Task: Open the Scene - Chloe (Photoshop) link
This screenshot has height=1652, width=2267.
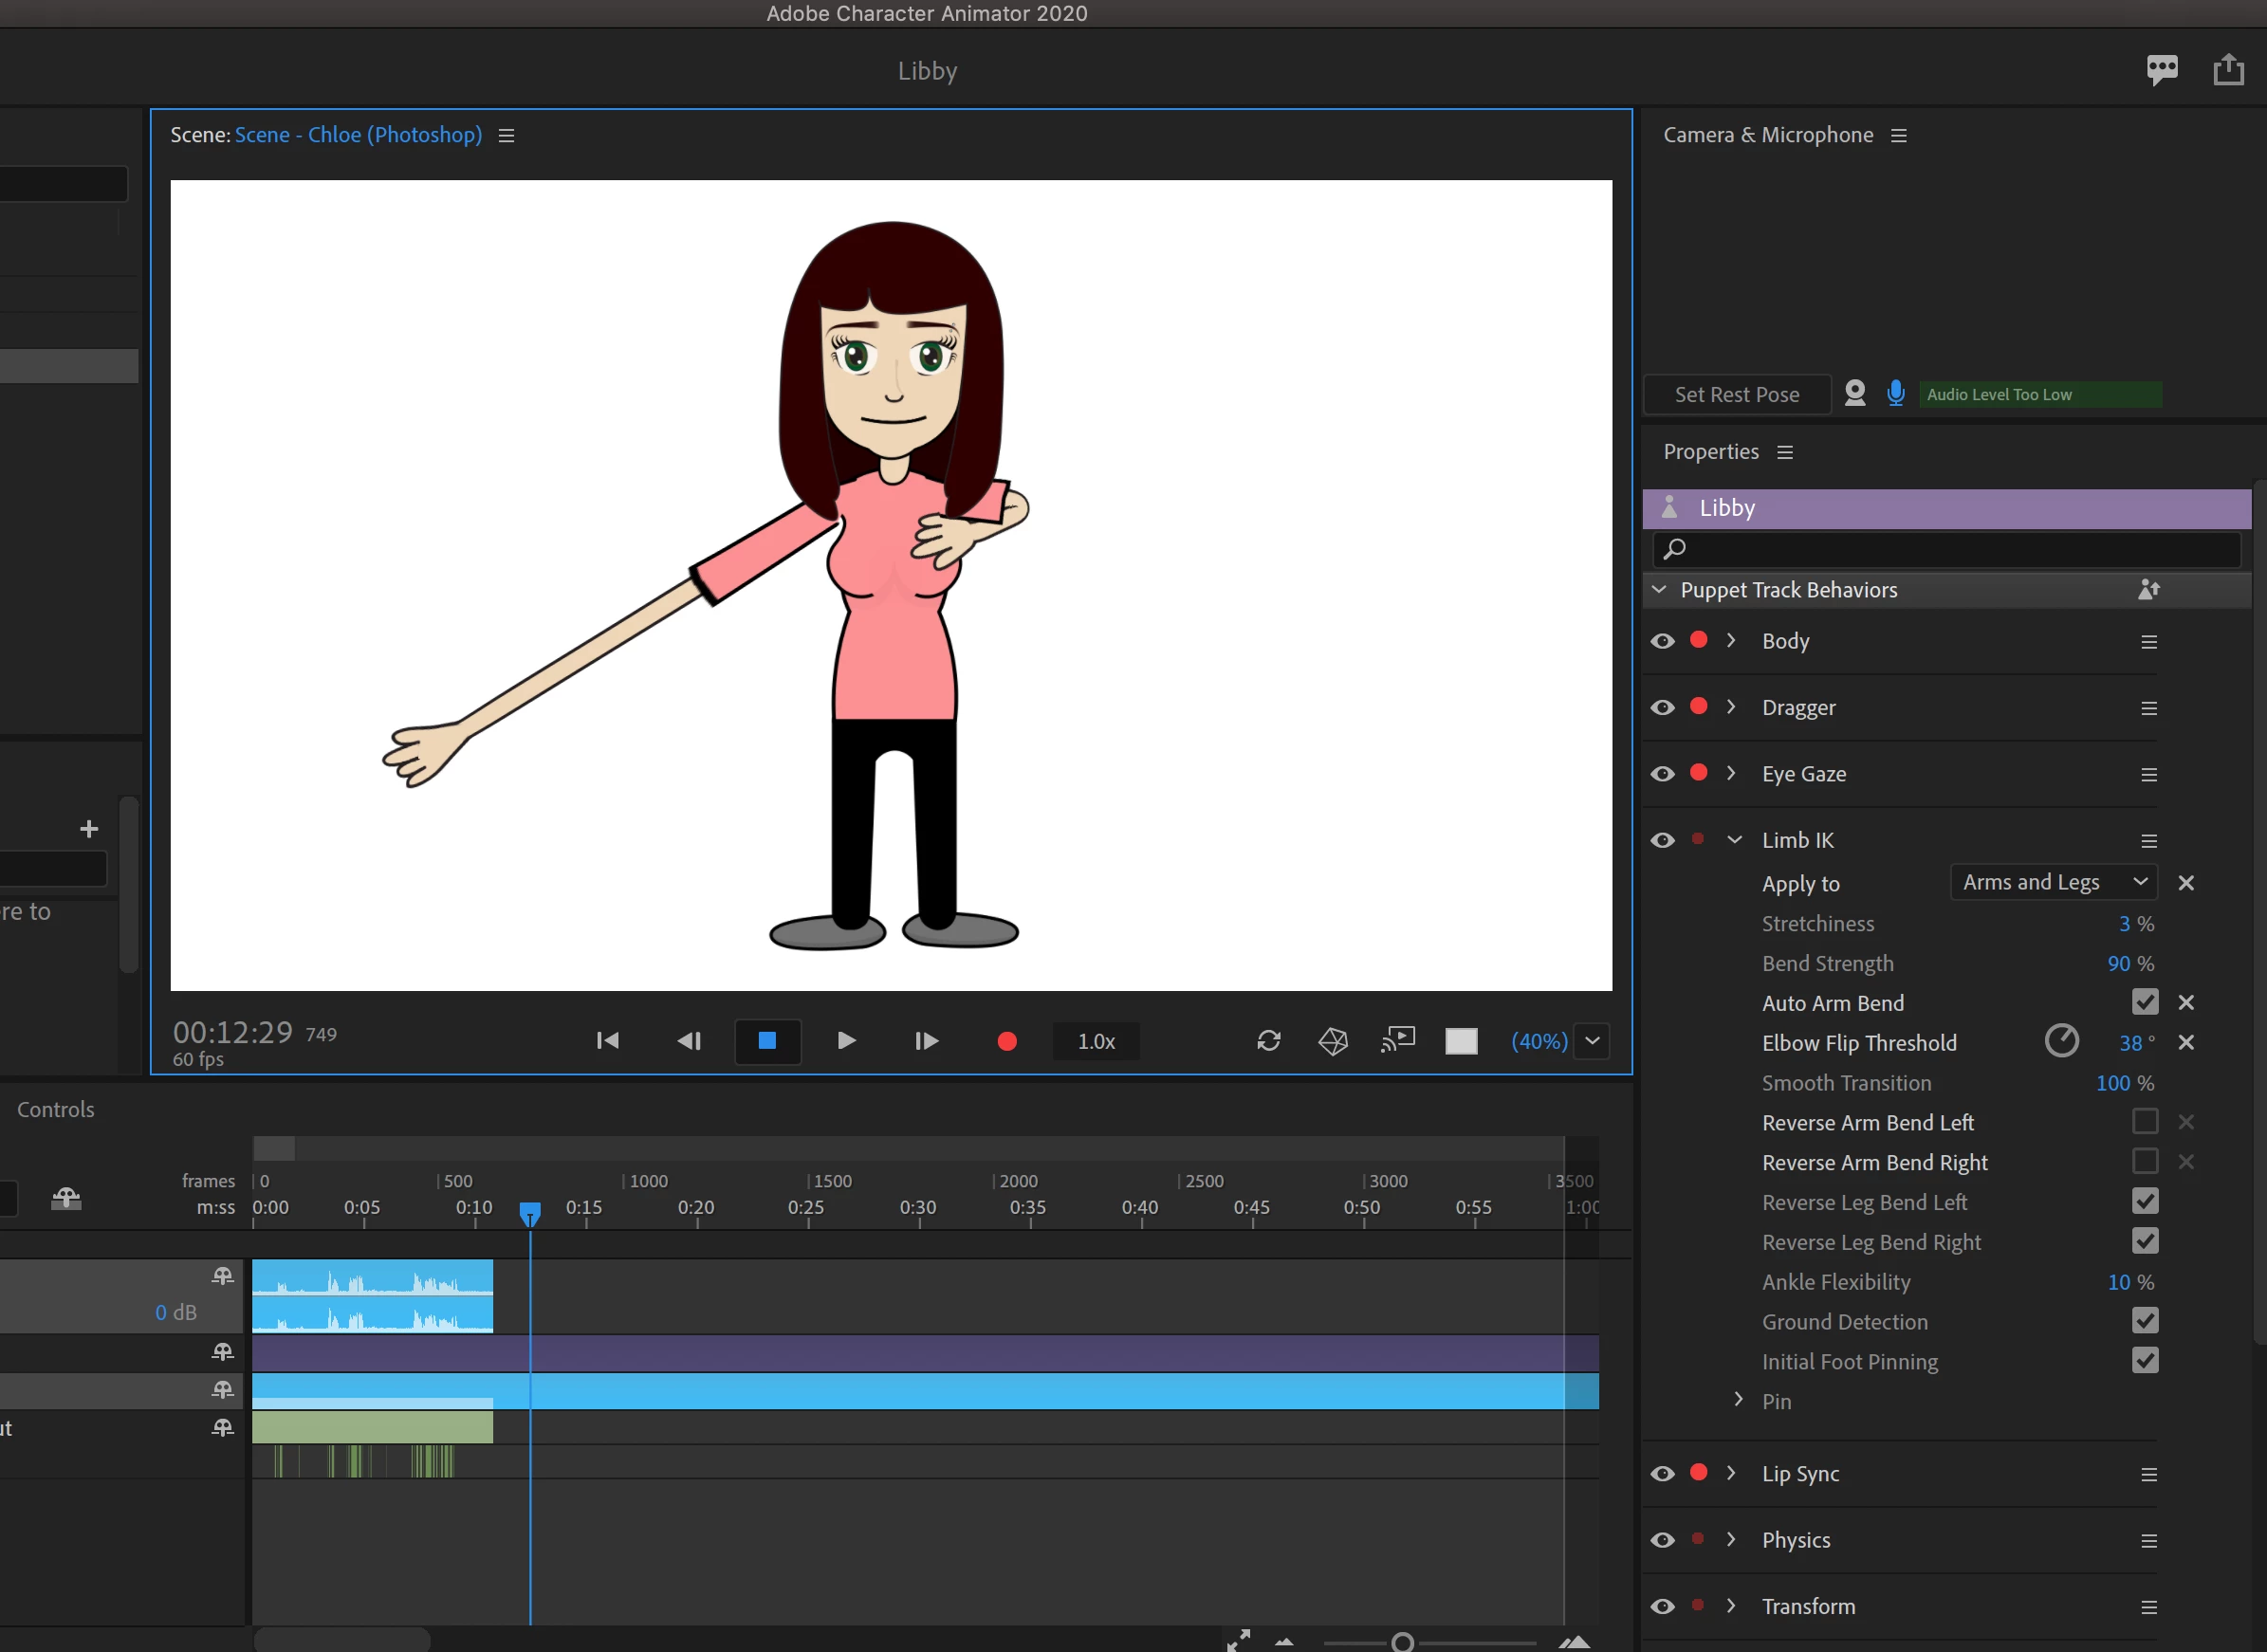Action: pos(358,135)
